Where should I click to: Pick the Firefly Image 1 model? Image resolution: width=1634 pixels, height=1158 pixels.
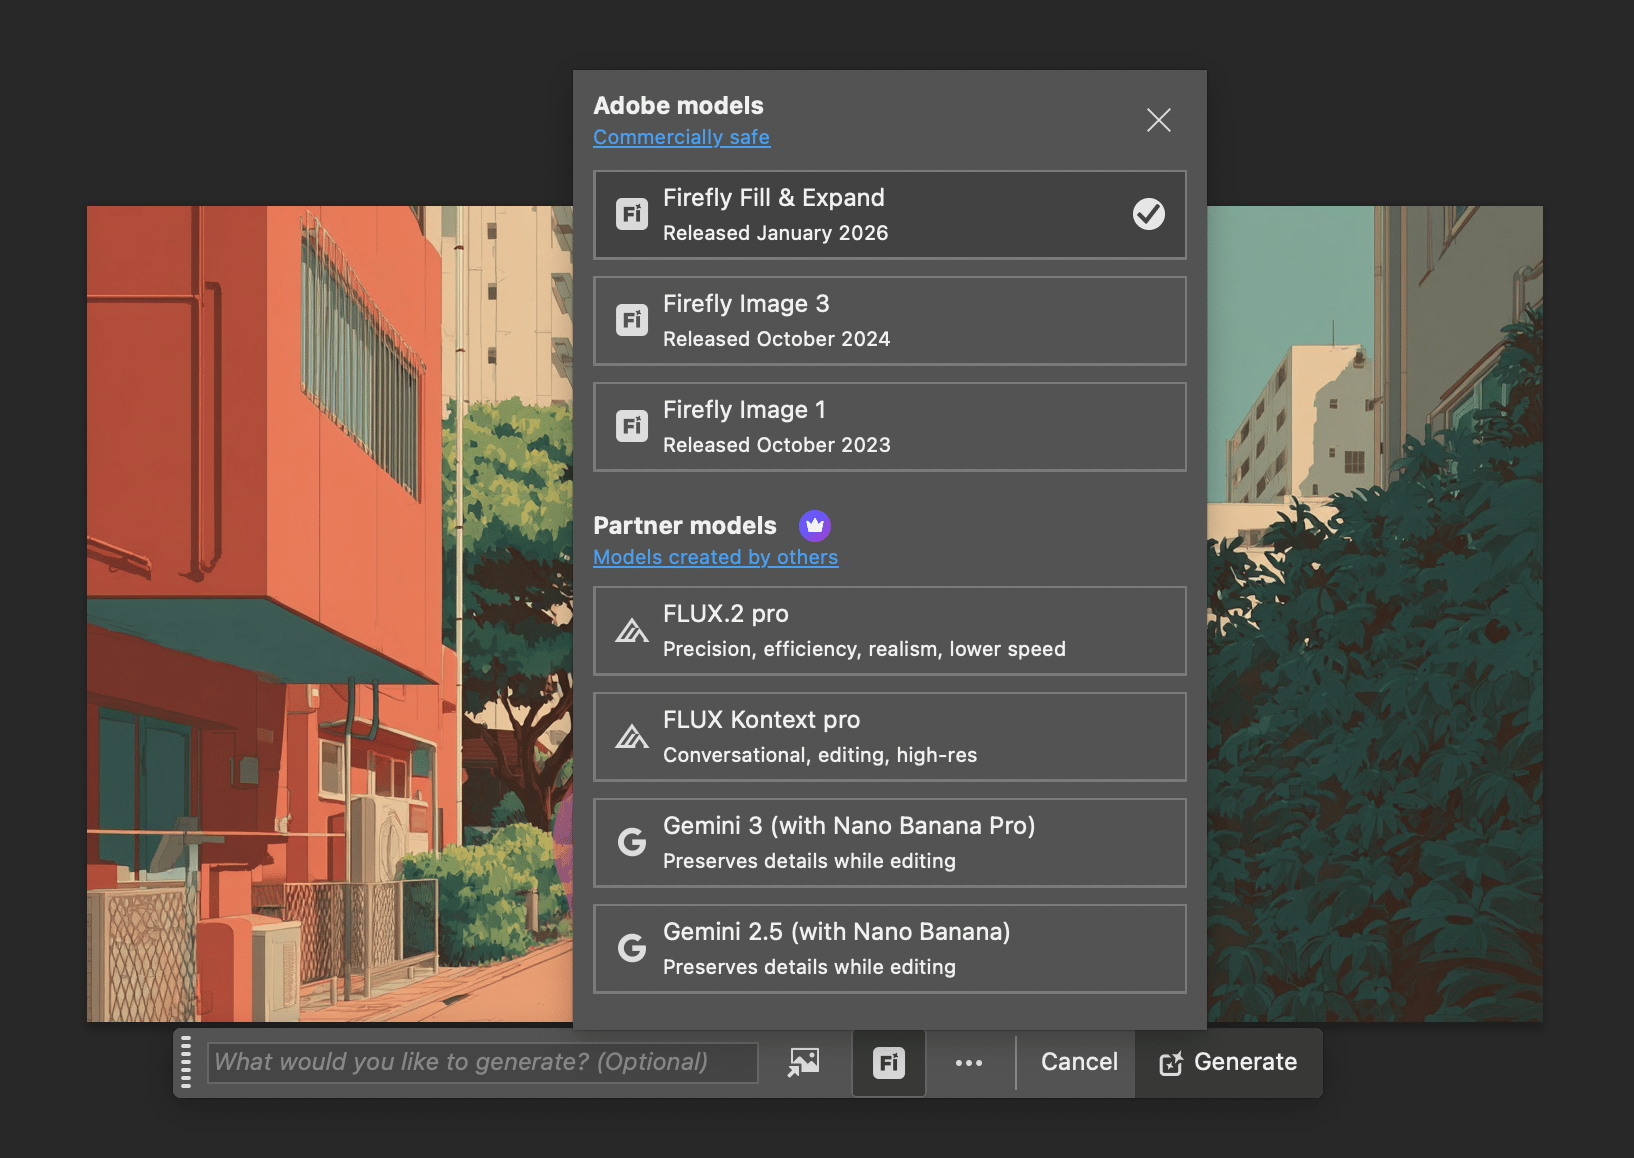pyautogui.click(x=889, y=427)
